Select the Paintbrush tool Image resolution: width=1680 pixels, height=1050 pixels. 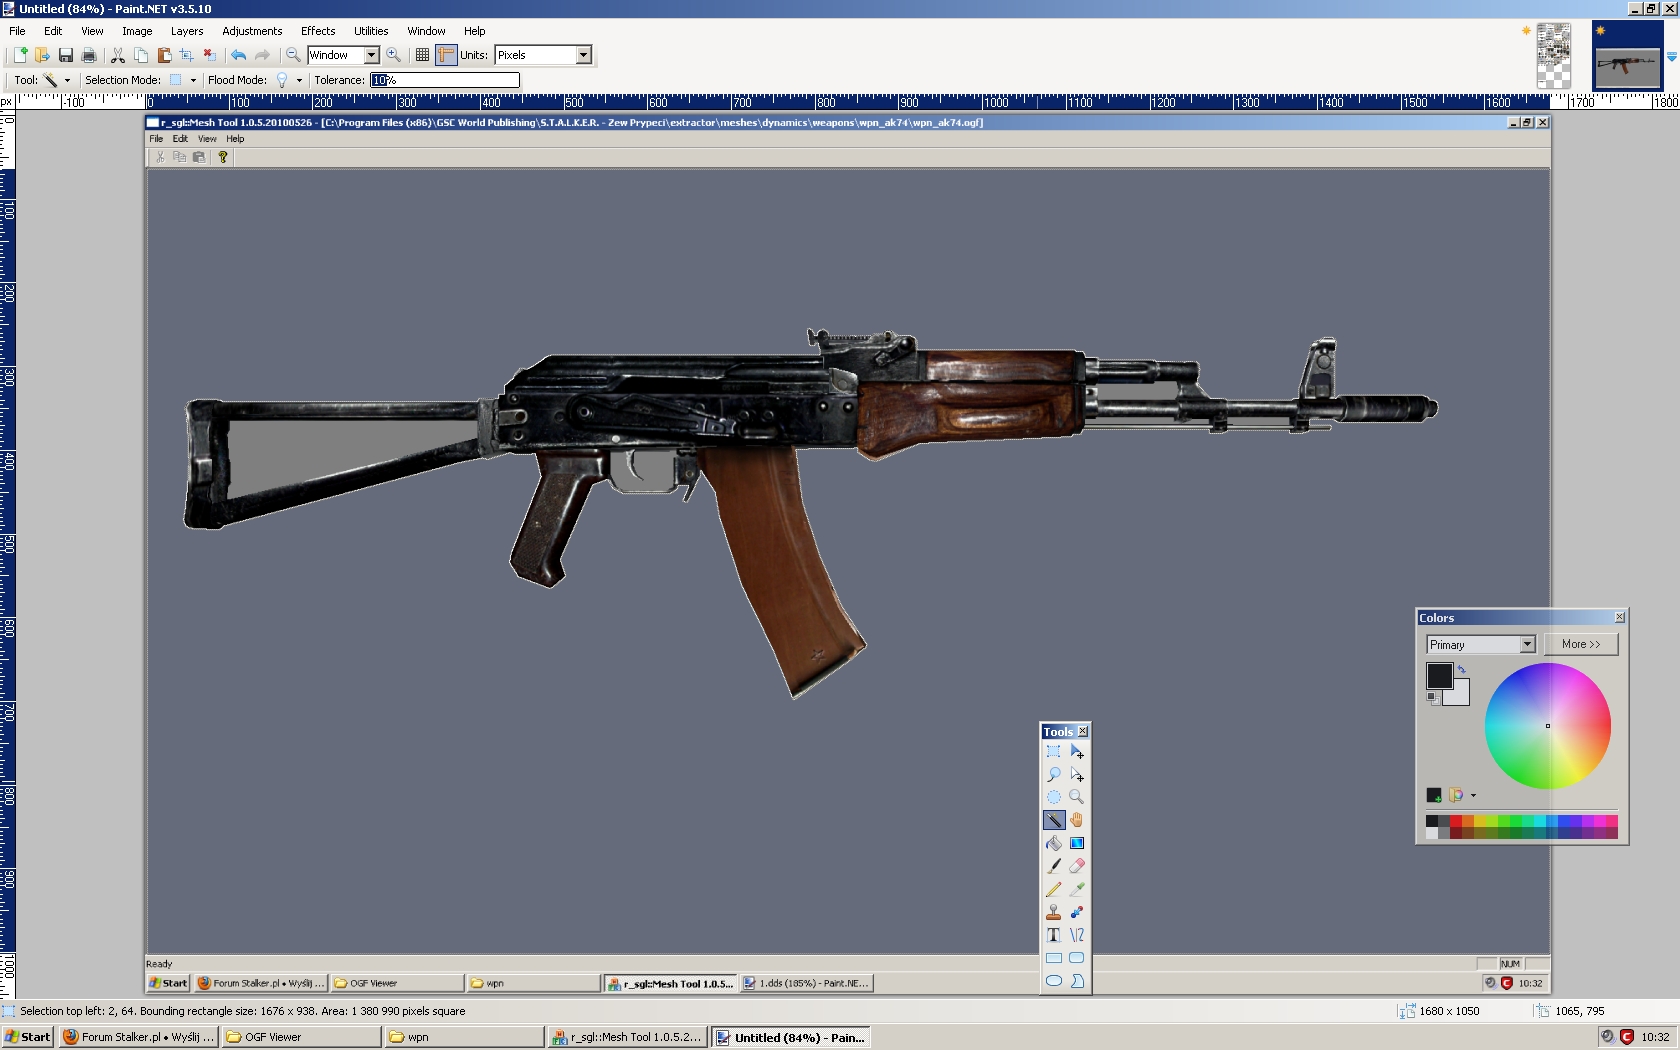tap(1054, 866)
